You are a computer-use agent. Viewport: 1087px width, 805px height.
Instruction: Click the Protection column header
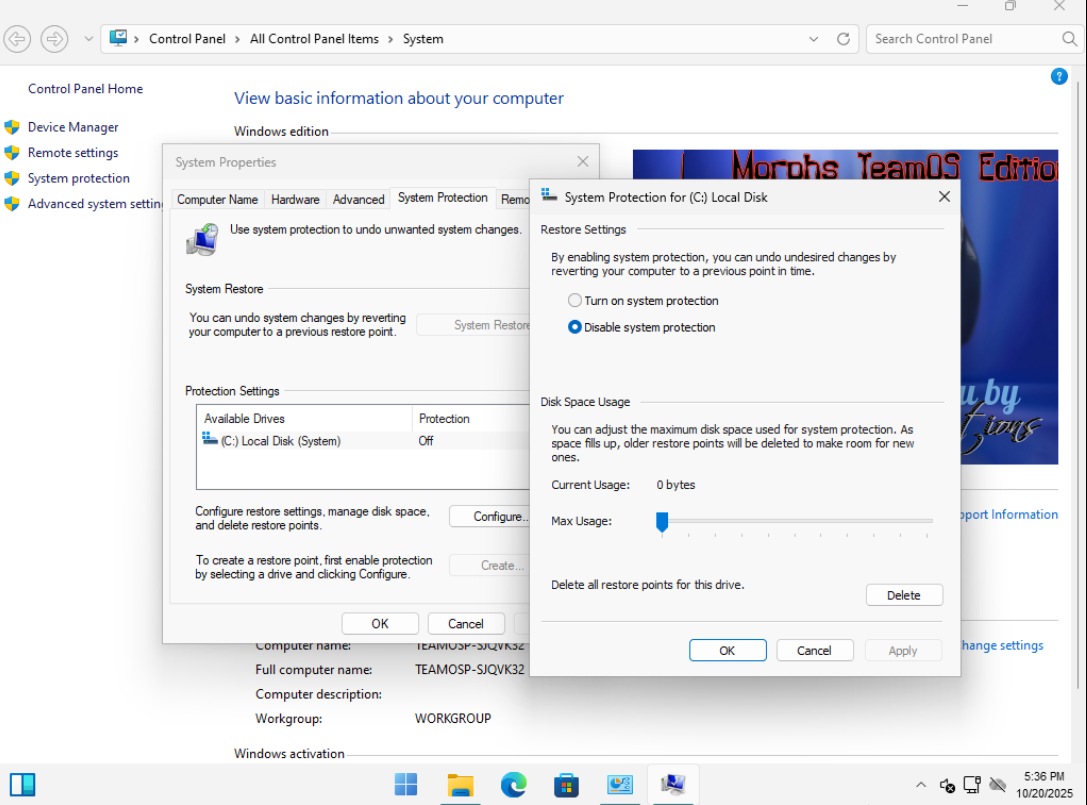tap(471, 419)
